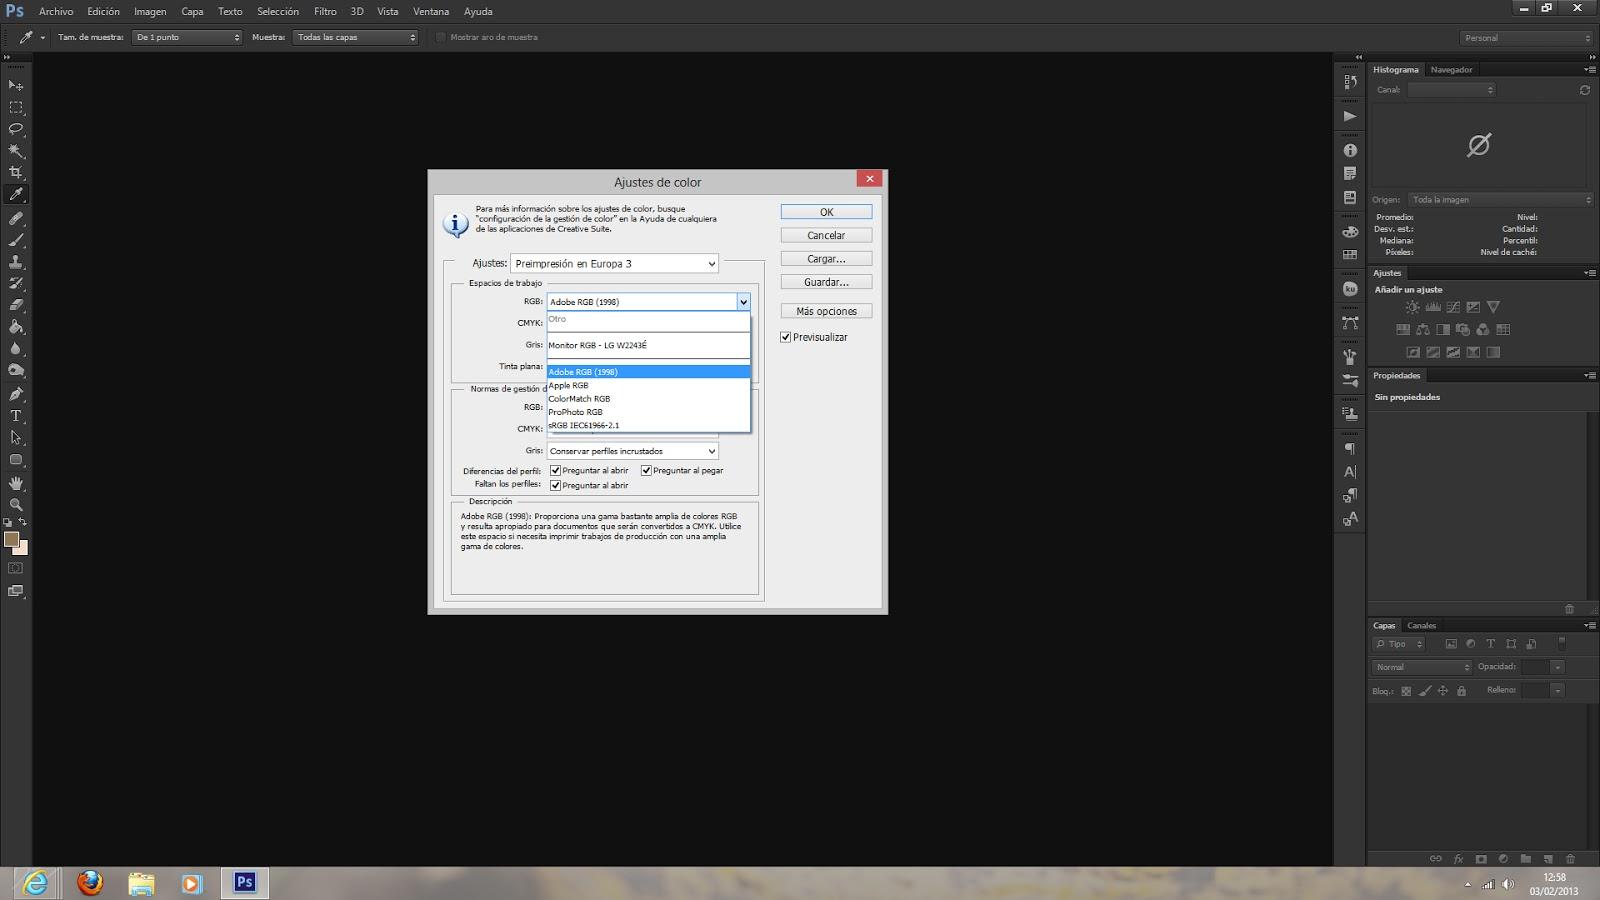Open the Paths panel icon
The width and height of the screenshot is (1600, 900).
click(1350, 323)
